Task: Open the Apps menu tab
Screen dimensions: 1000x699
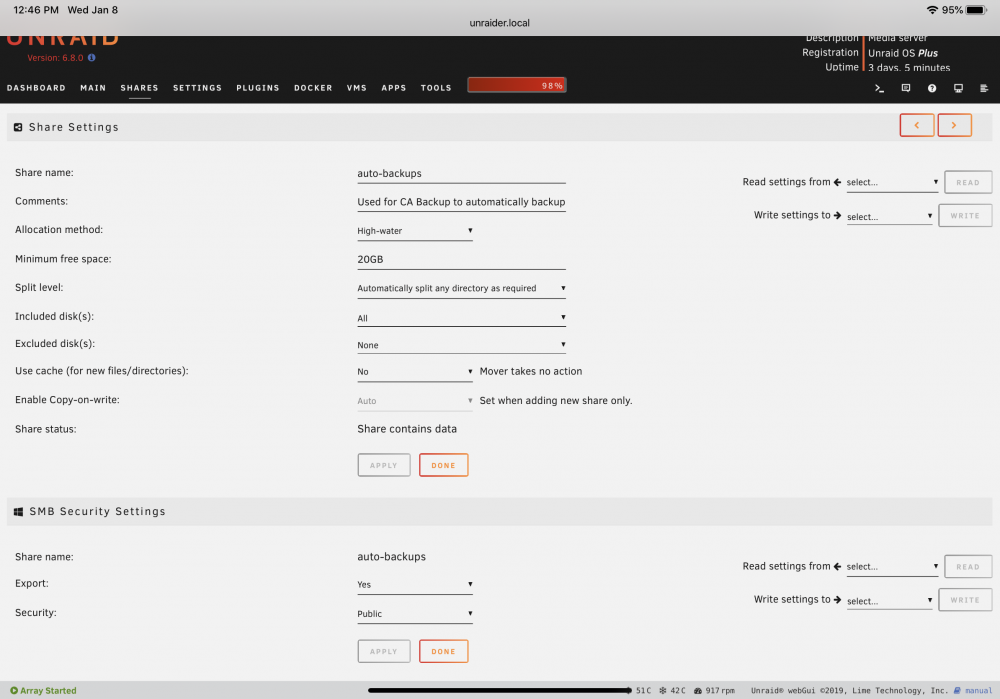Action: pos(393,88)
